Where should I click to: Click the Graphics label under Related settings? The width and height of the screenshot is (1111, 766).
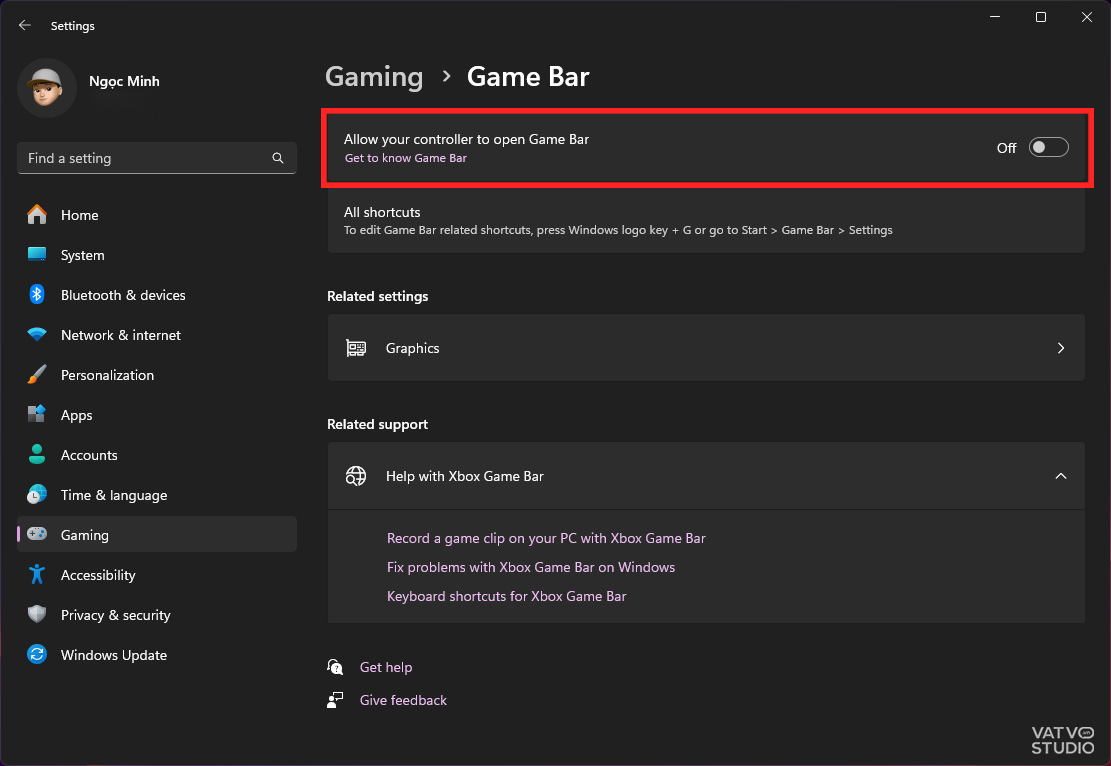point(412,348)
